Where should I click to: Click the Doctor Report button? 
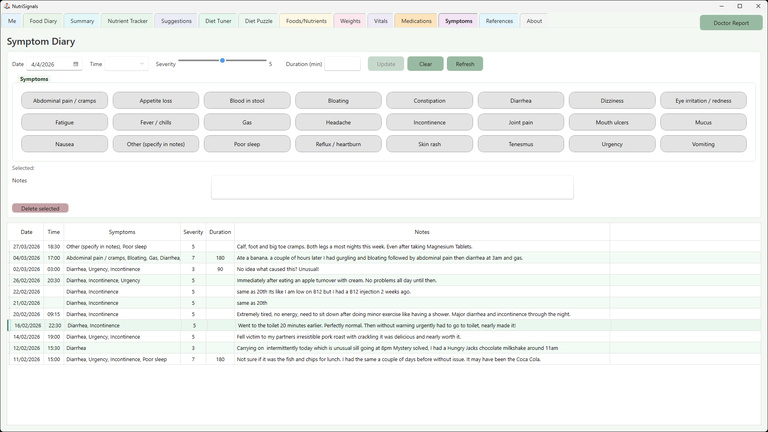(731, 23)
